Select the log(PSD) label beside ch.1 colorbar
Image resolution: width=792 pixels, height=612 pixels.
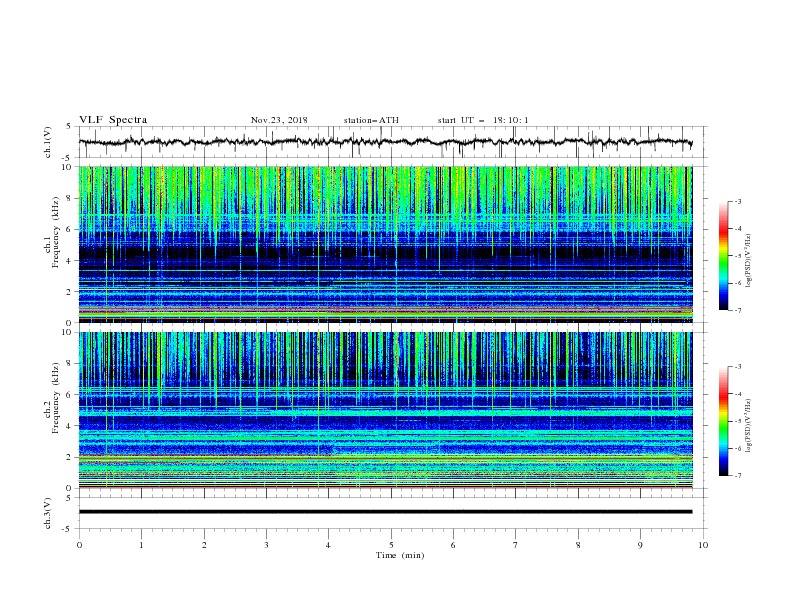click(x=749, y=261)
